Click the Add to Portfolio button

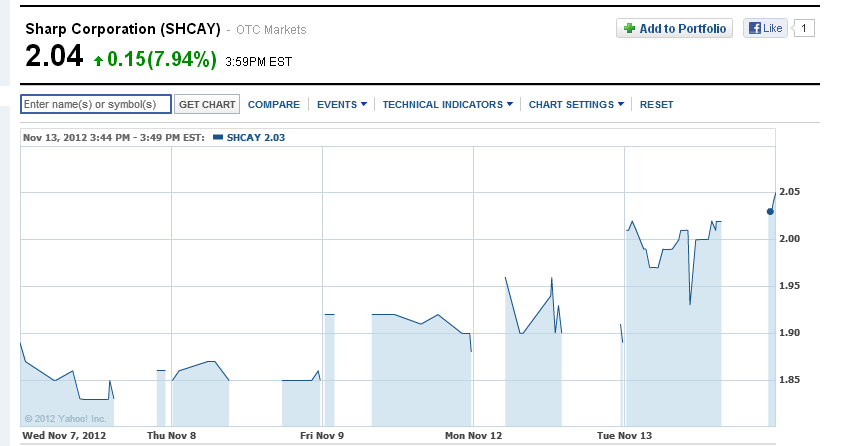pos(674,28)
